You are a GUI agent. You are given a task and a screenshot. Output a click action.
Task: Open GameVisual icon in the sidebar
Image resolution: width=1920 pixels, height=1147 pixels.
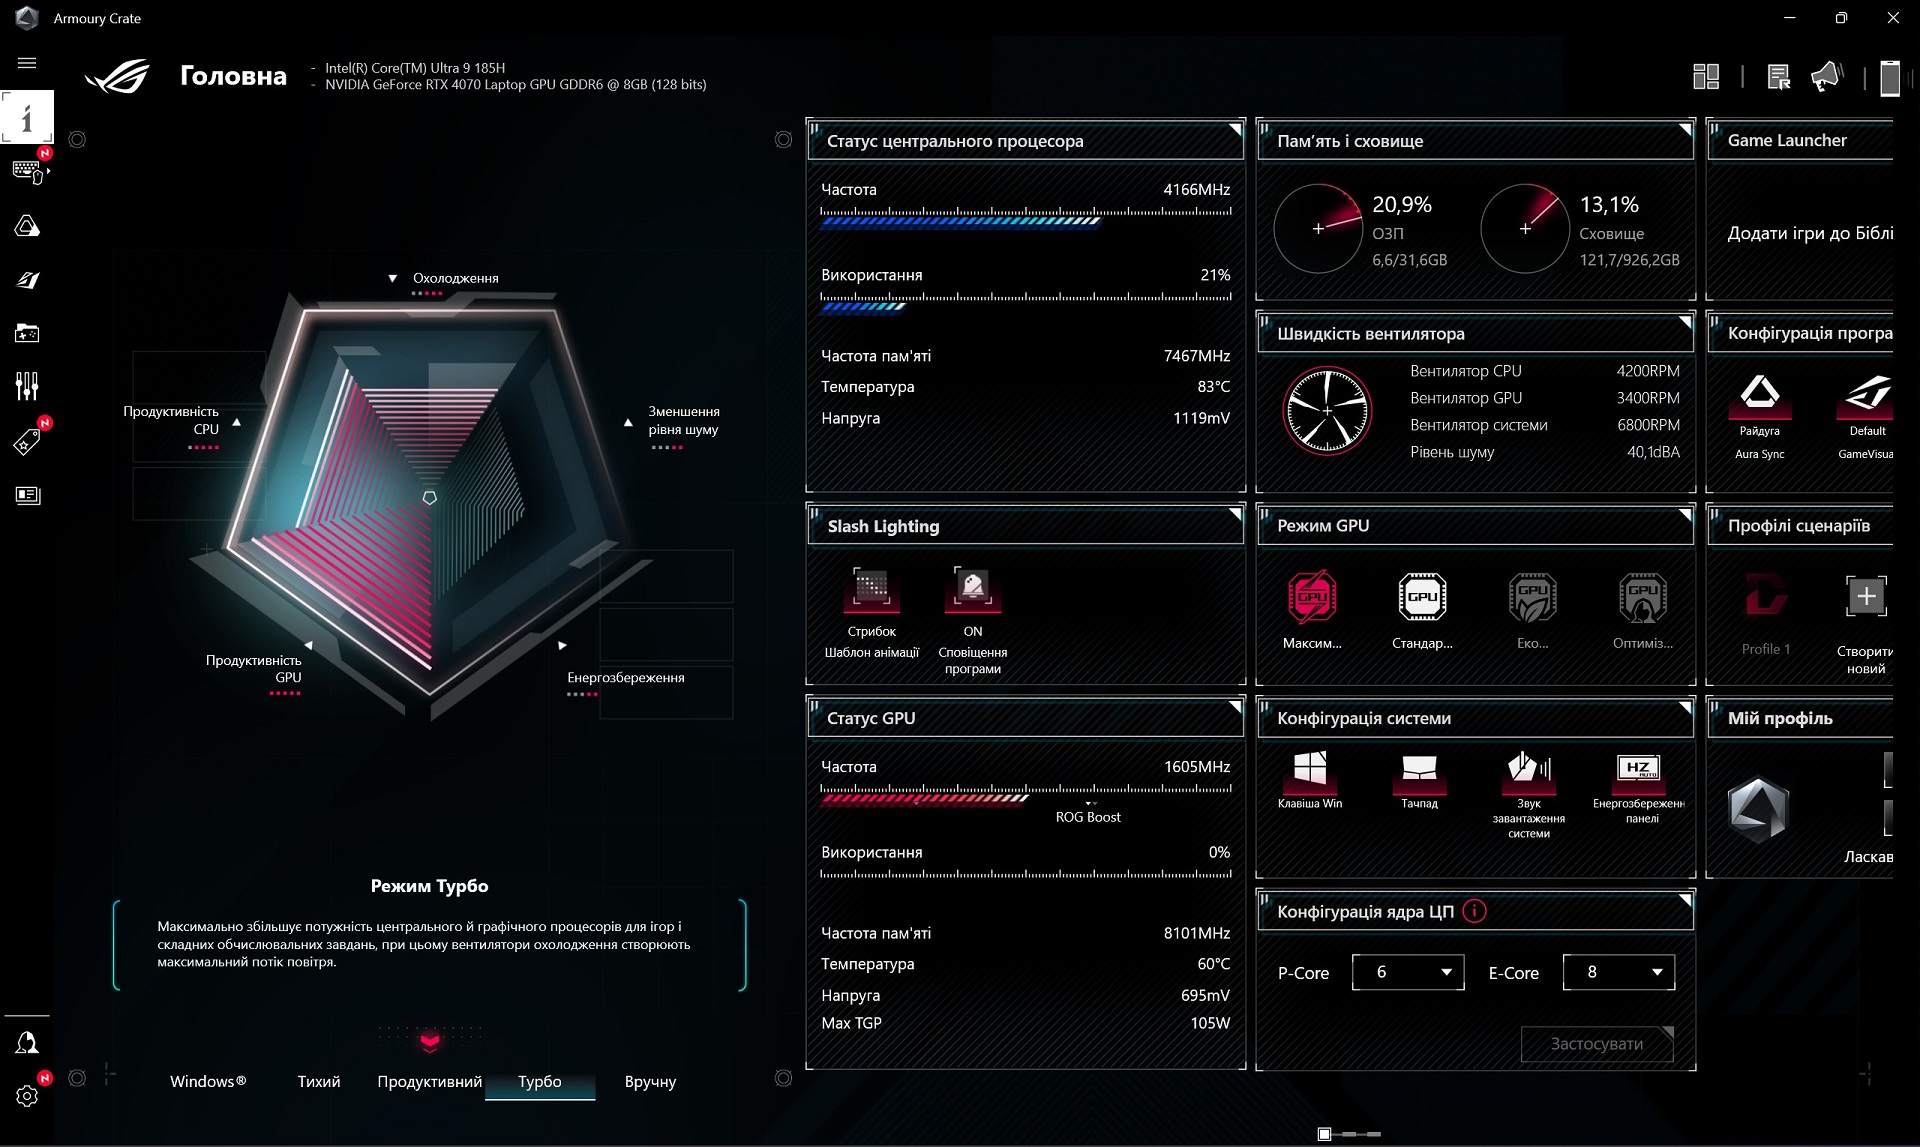[27, 280]
